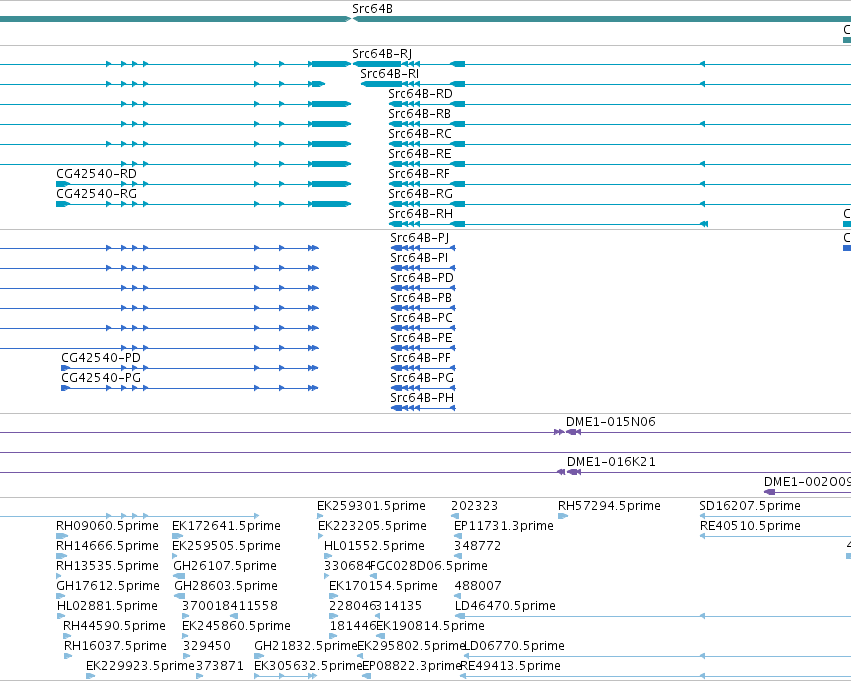Select the Src64B-PB protein label
This screenshot has height=681, width=851.
(x=421, y=298)
